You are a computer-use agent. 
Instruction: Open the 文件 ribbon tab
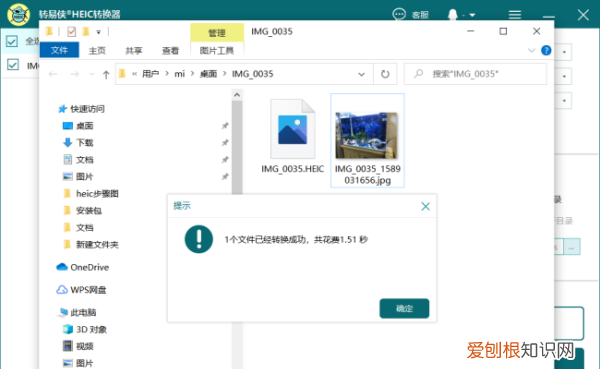(59, 50)
